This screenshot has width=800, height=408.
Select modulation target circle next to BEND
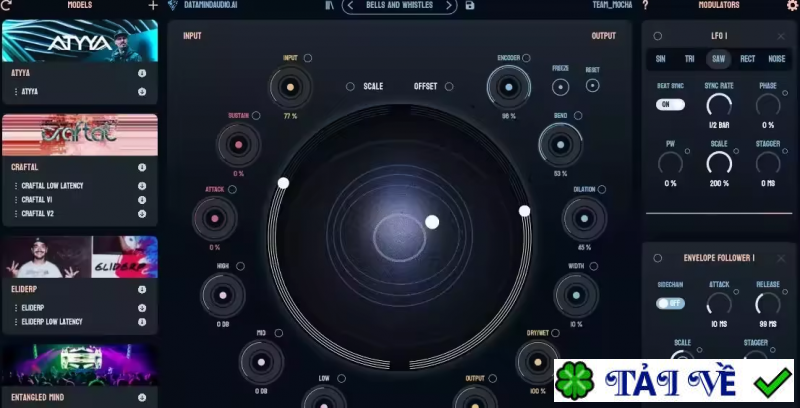pyautogui.click(x=578, y=116)
